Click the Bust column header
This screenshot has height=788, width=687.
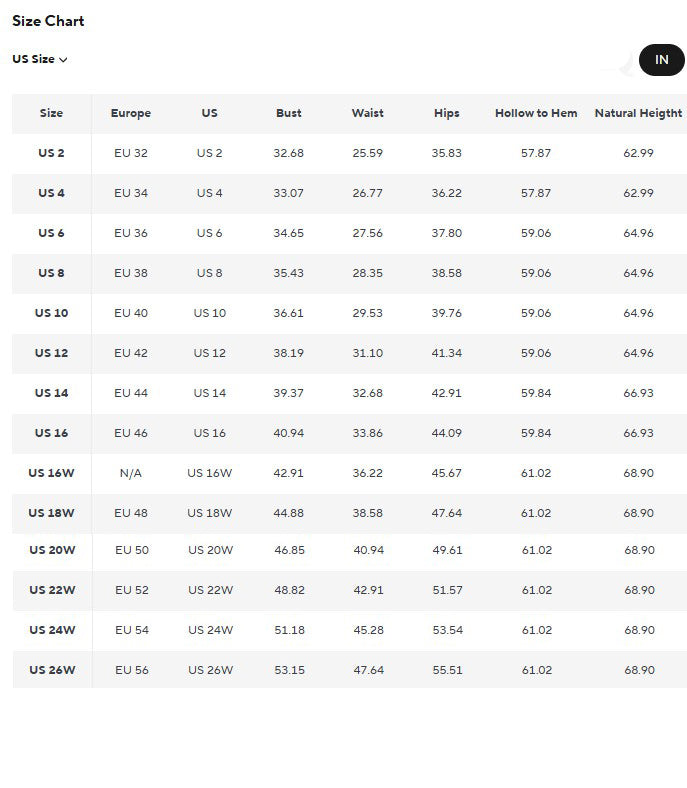[288, 113]
